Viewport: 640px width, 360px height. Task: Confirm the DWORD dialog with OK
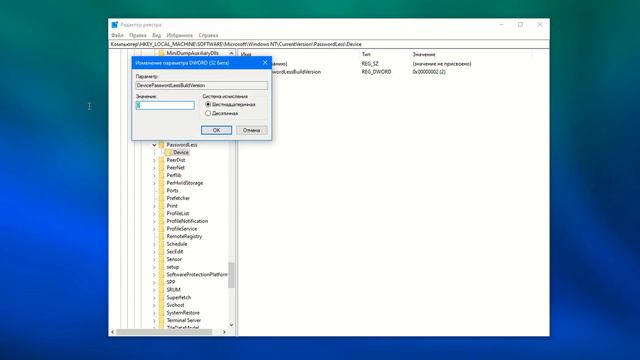point(216,130)
